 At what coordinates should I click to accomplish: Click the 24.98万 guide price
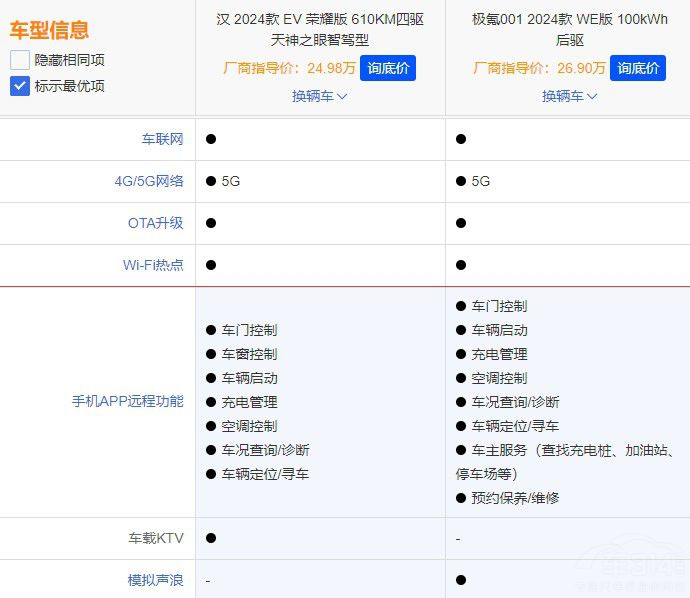pos(331,68)
